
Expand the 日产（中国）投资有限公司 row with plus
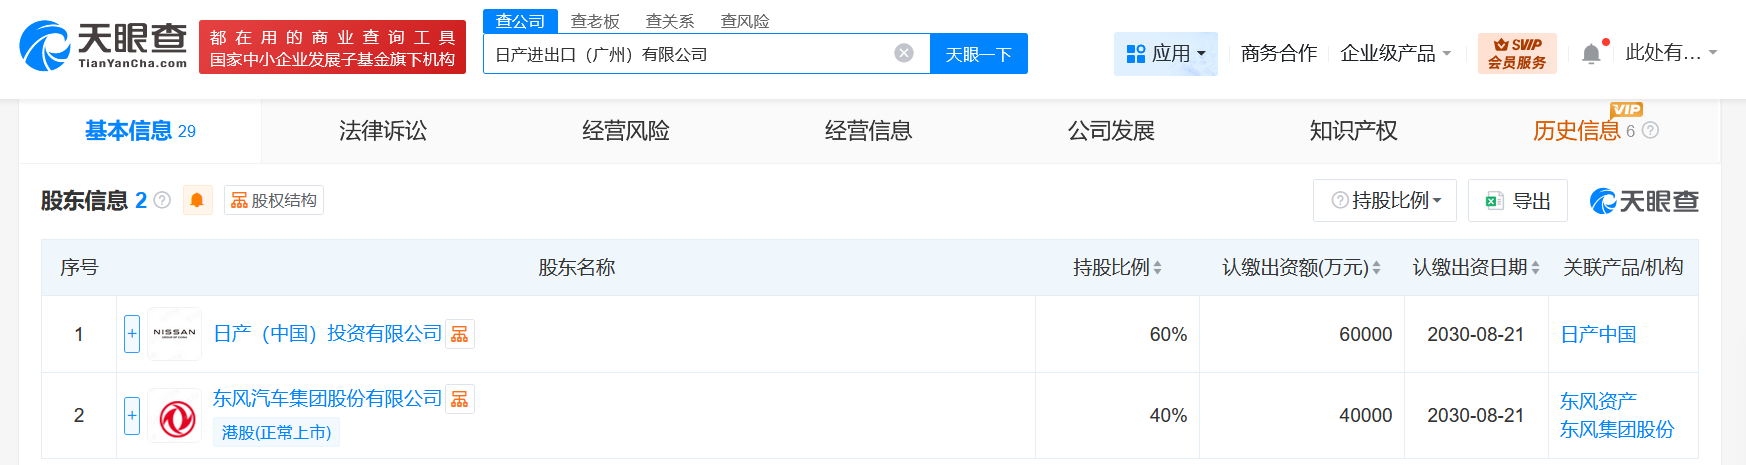[x=132, y=334]
